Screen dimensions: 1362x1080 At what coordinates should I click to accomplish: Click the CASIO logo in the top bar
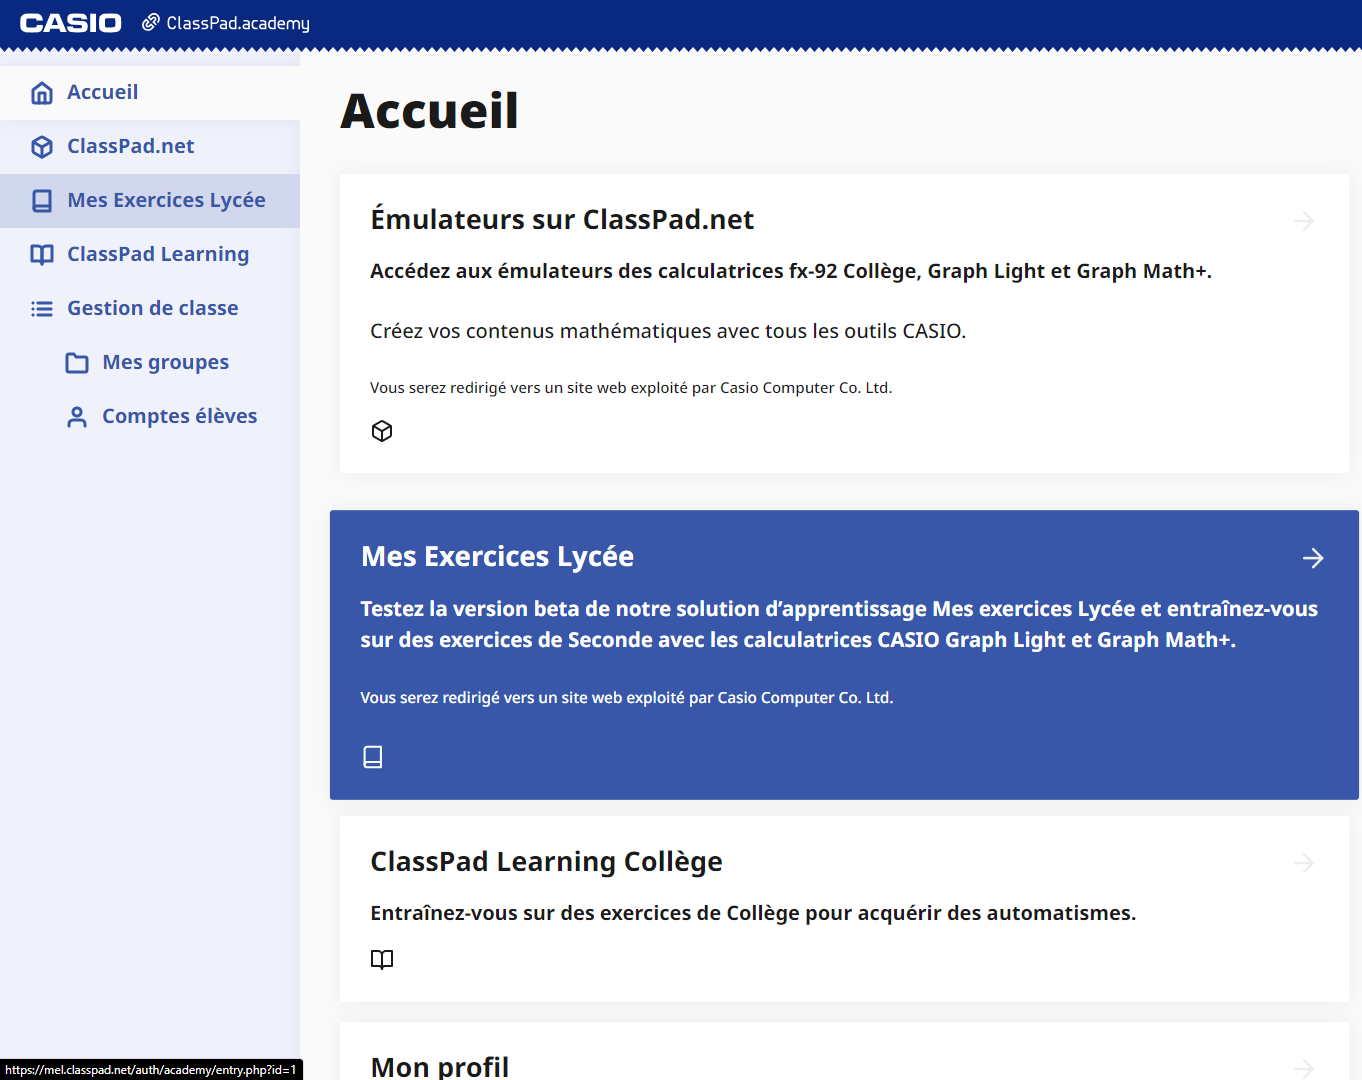tap(71, 23)
